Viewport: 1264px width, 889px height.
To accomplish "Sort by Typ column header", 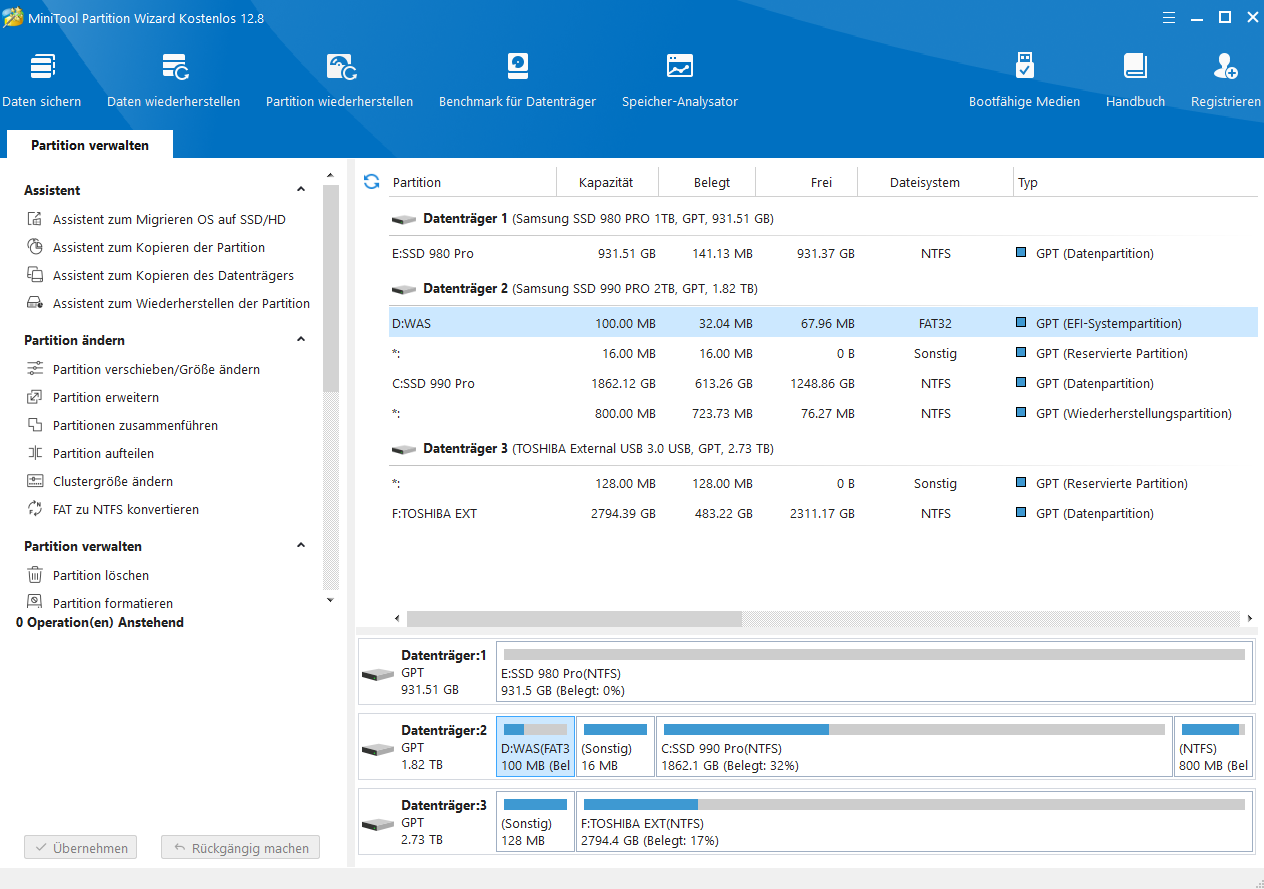I will coord(1135,182).
